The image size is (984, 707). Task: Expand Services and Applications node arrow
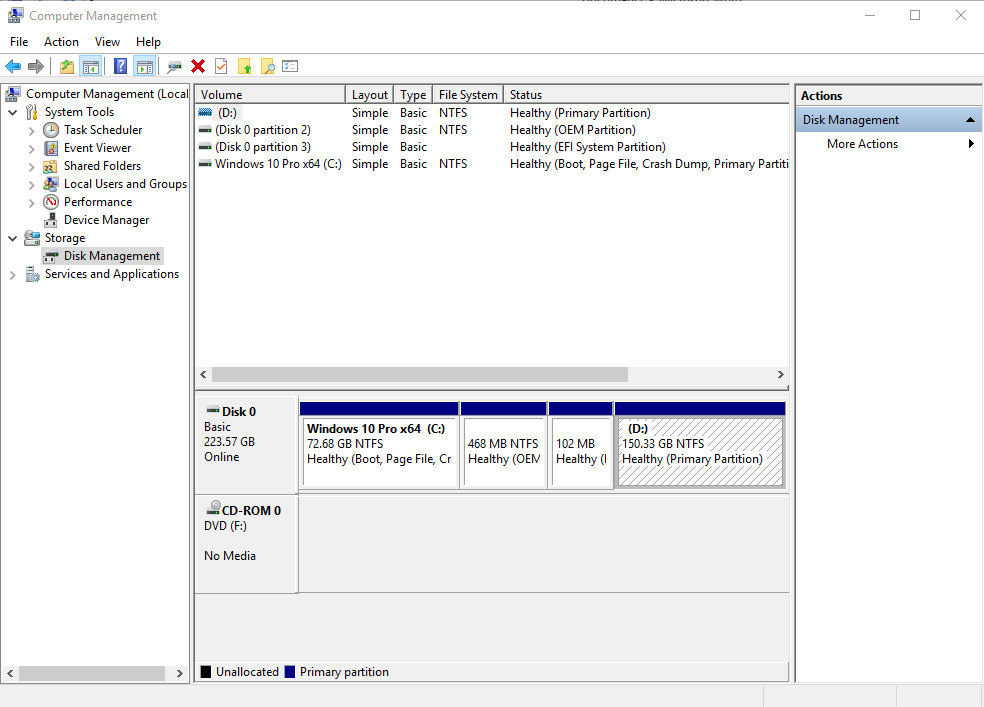13,275
